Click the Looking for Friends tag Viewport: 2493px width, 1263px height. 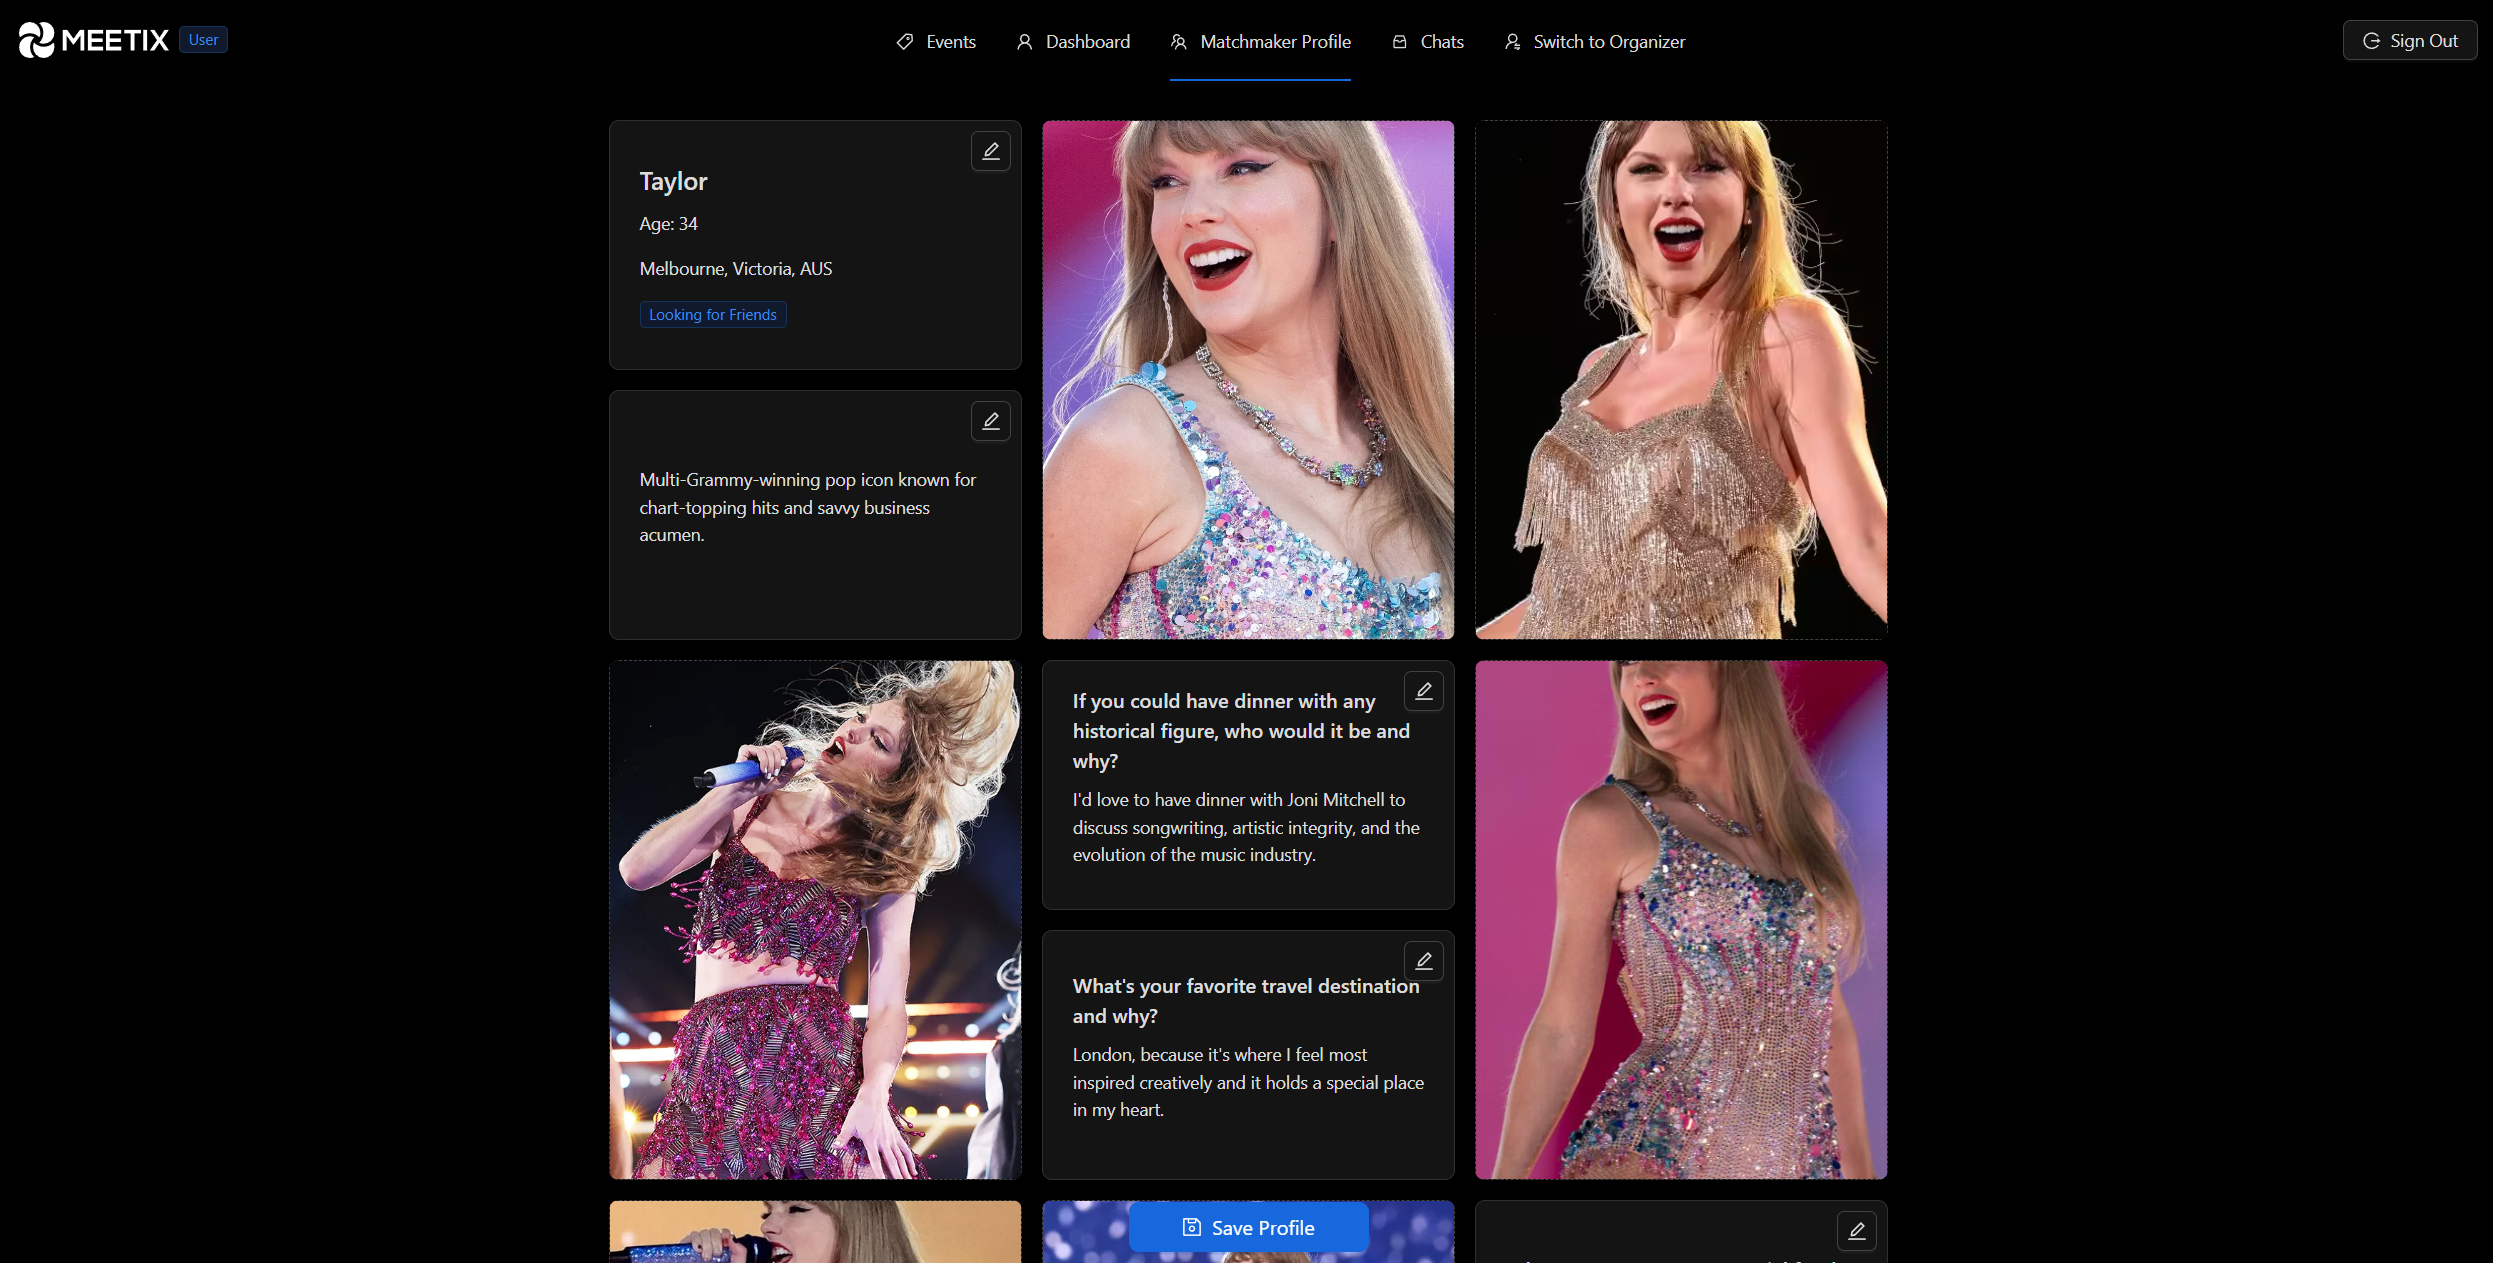click(x=712, y=315)
